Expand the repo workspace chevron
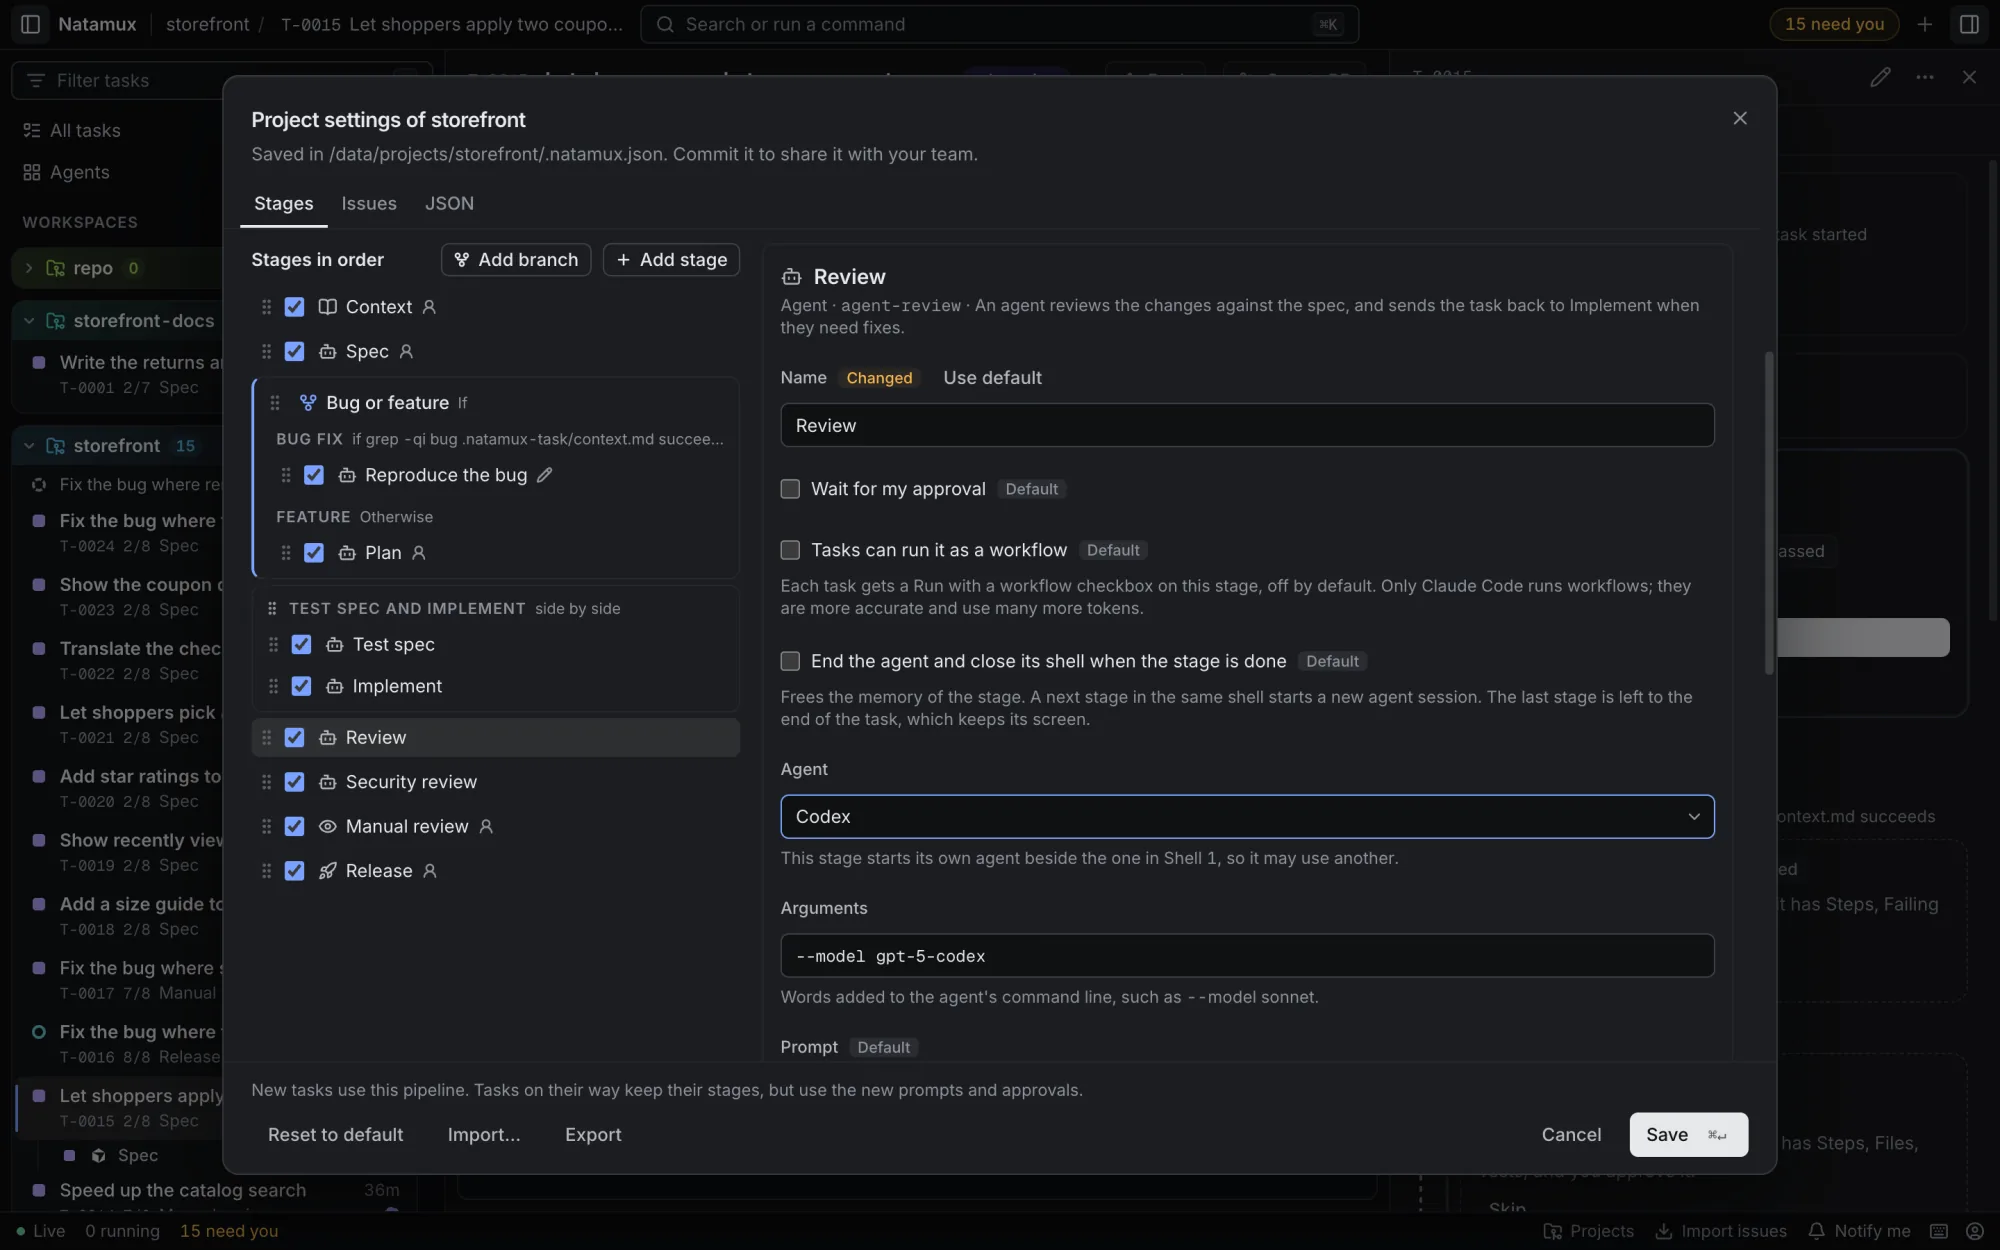The width and height of the screenshot is (2000, 1250). (x=29, y=268)
